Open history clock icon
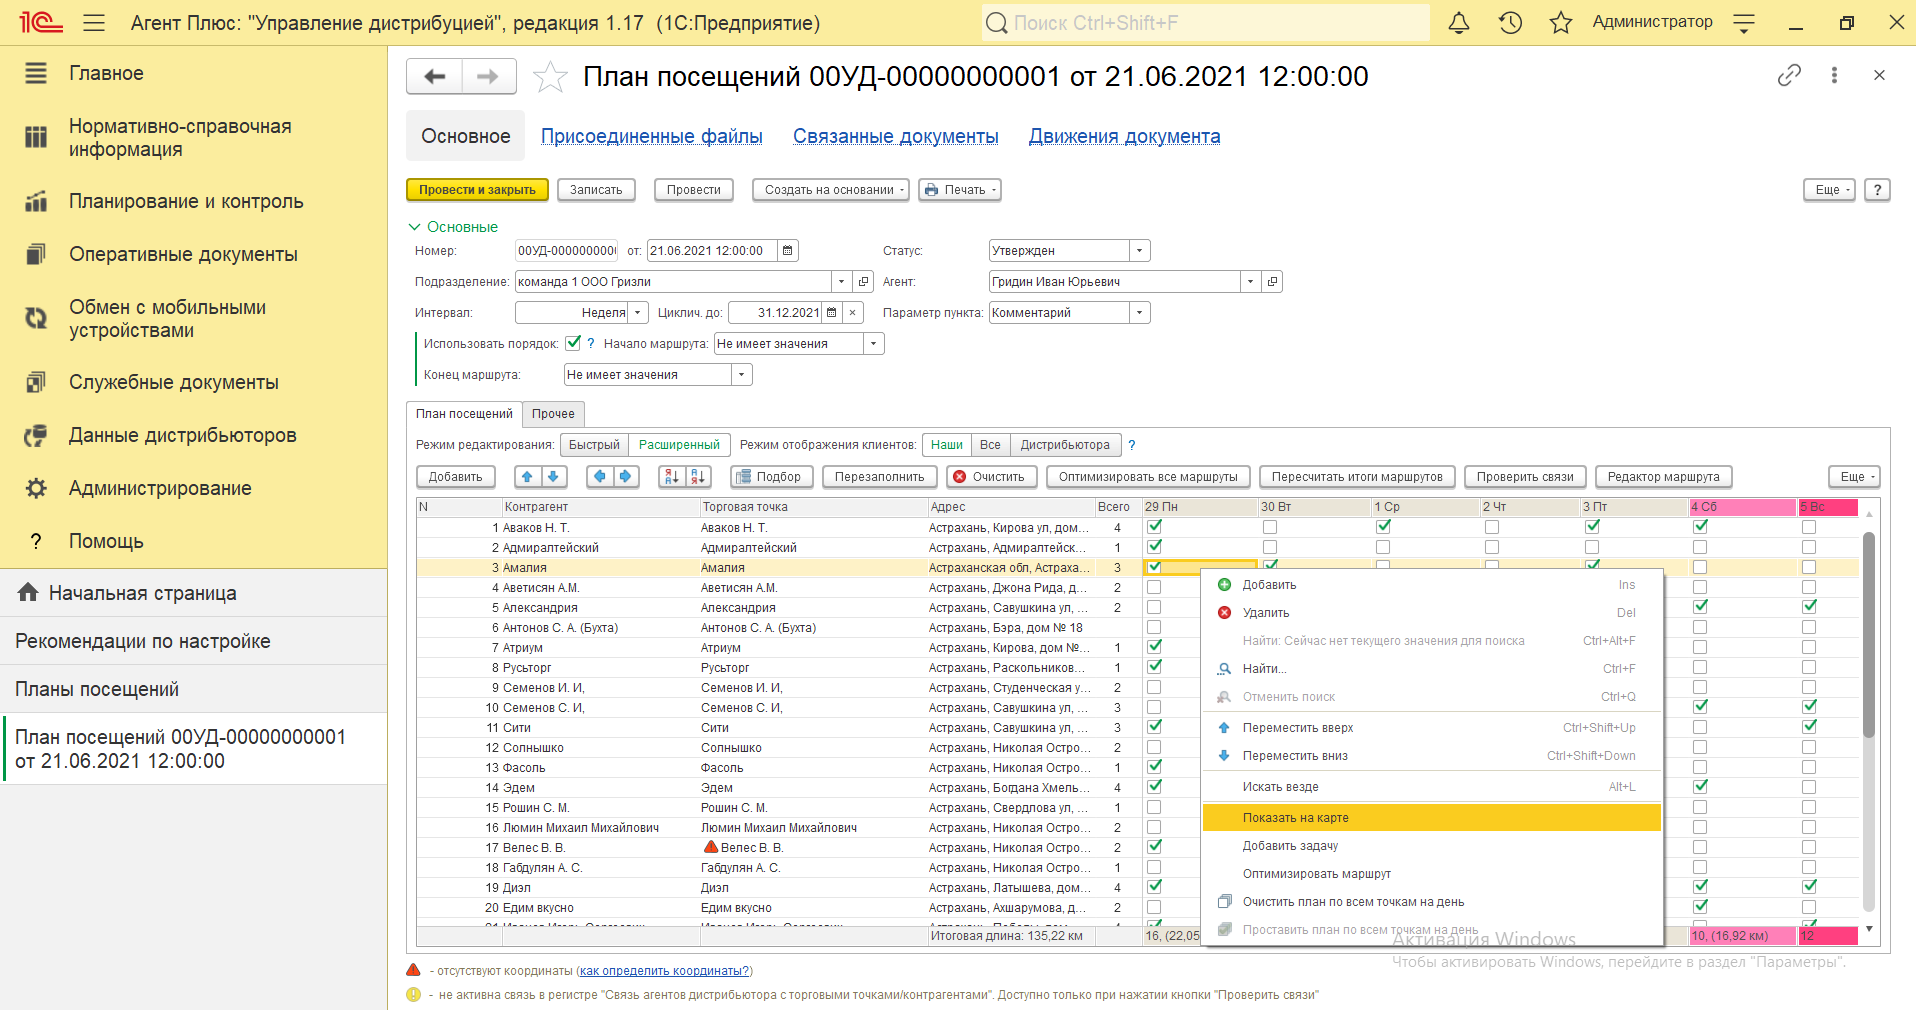1916x1010 pixels. point(1510,22)
